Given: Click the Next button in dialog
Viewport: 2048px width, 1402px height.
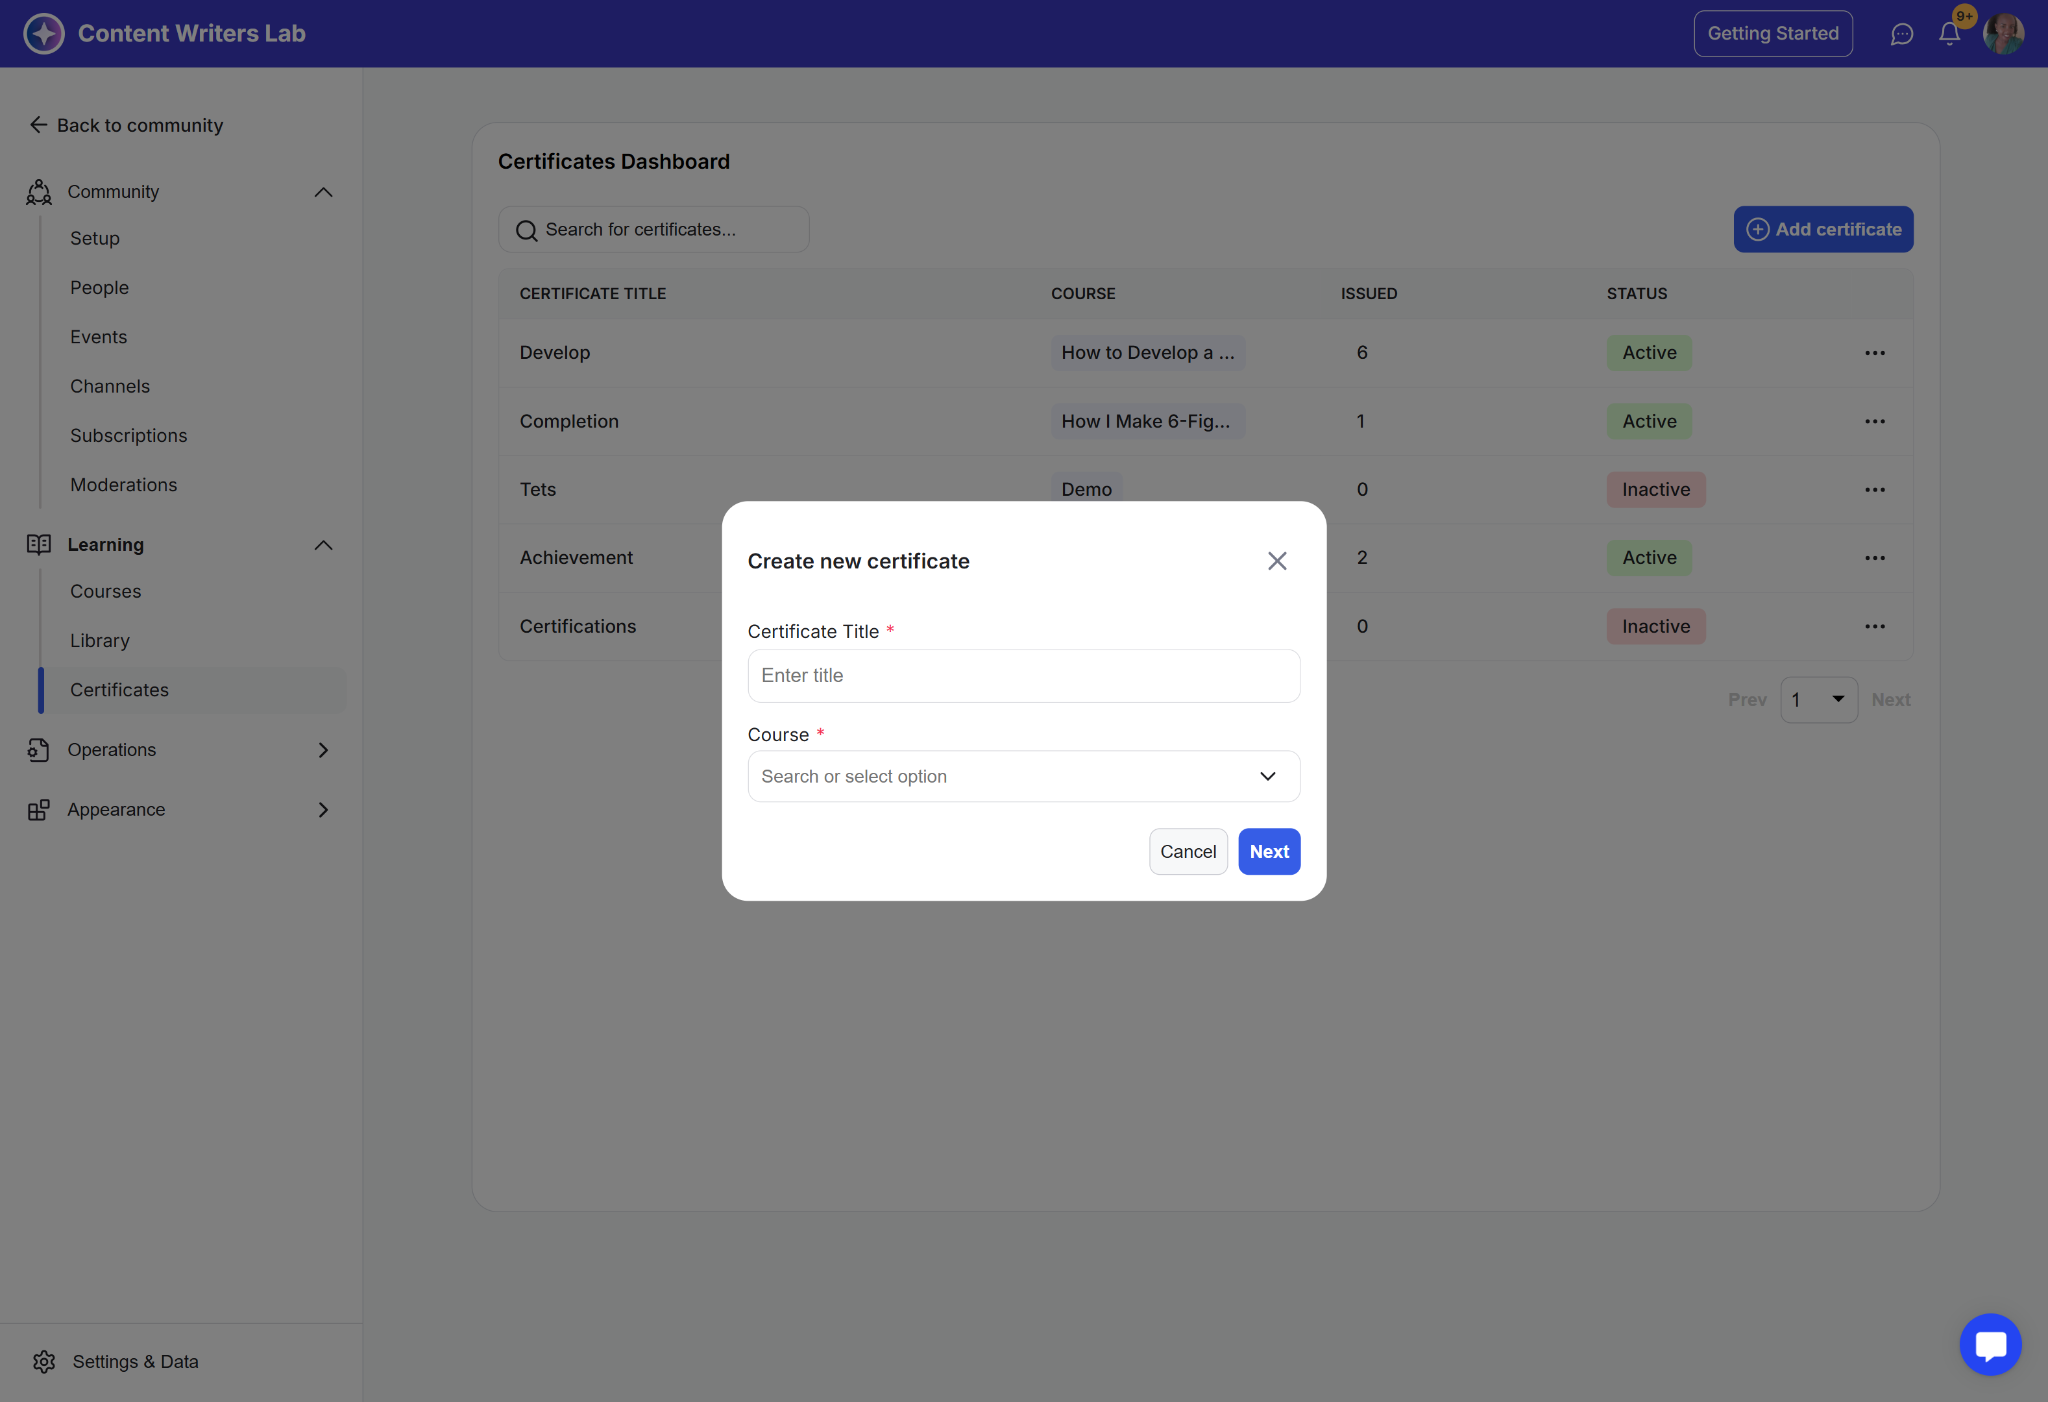Looking at the screenshot, I should (x=1268, y=852).
